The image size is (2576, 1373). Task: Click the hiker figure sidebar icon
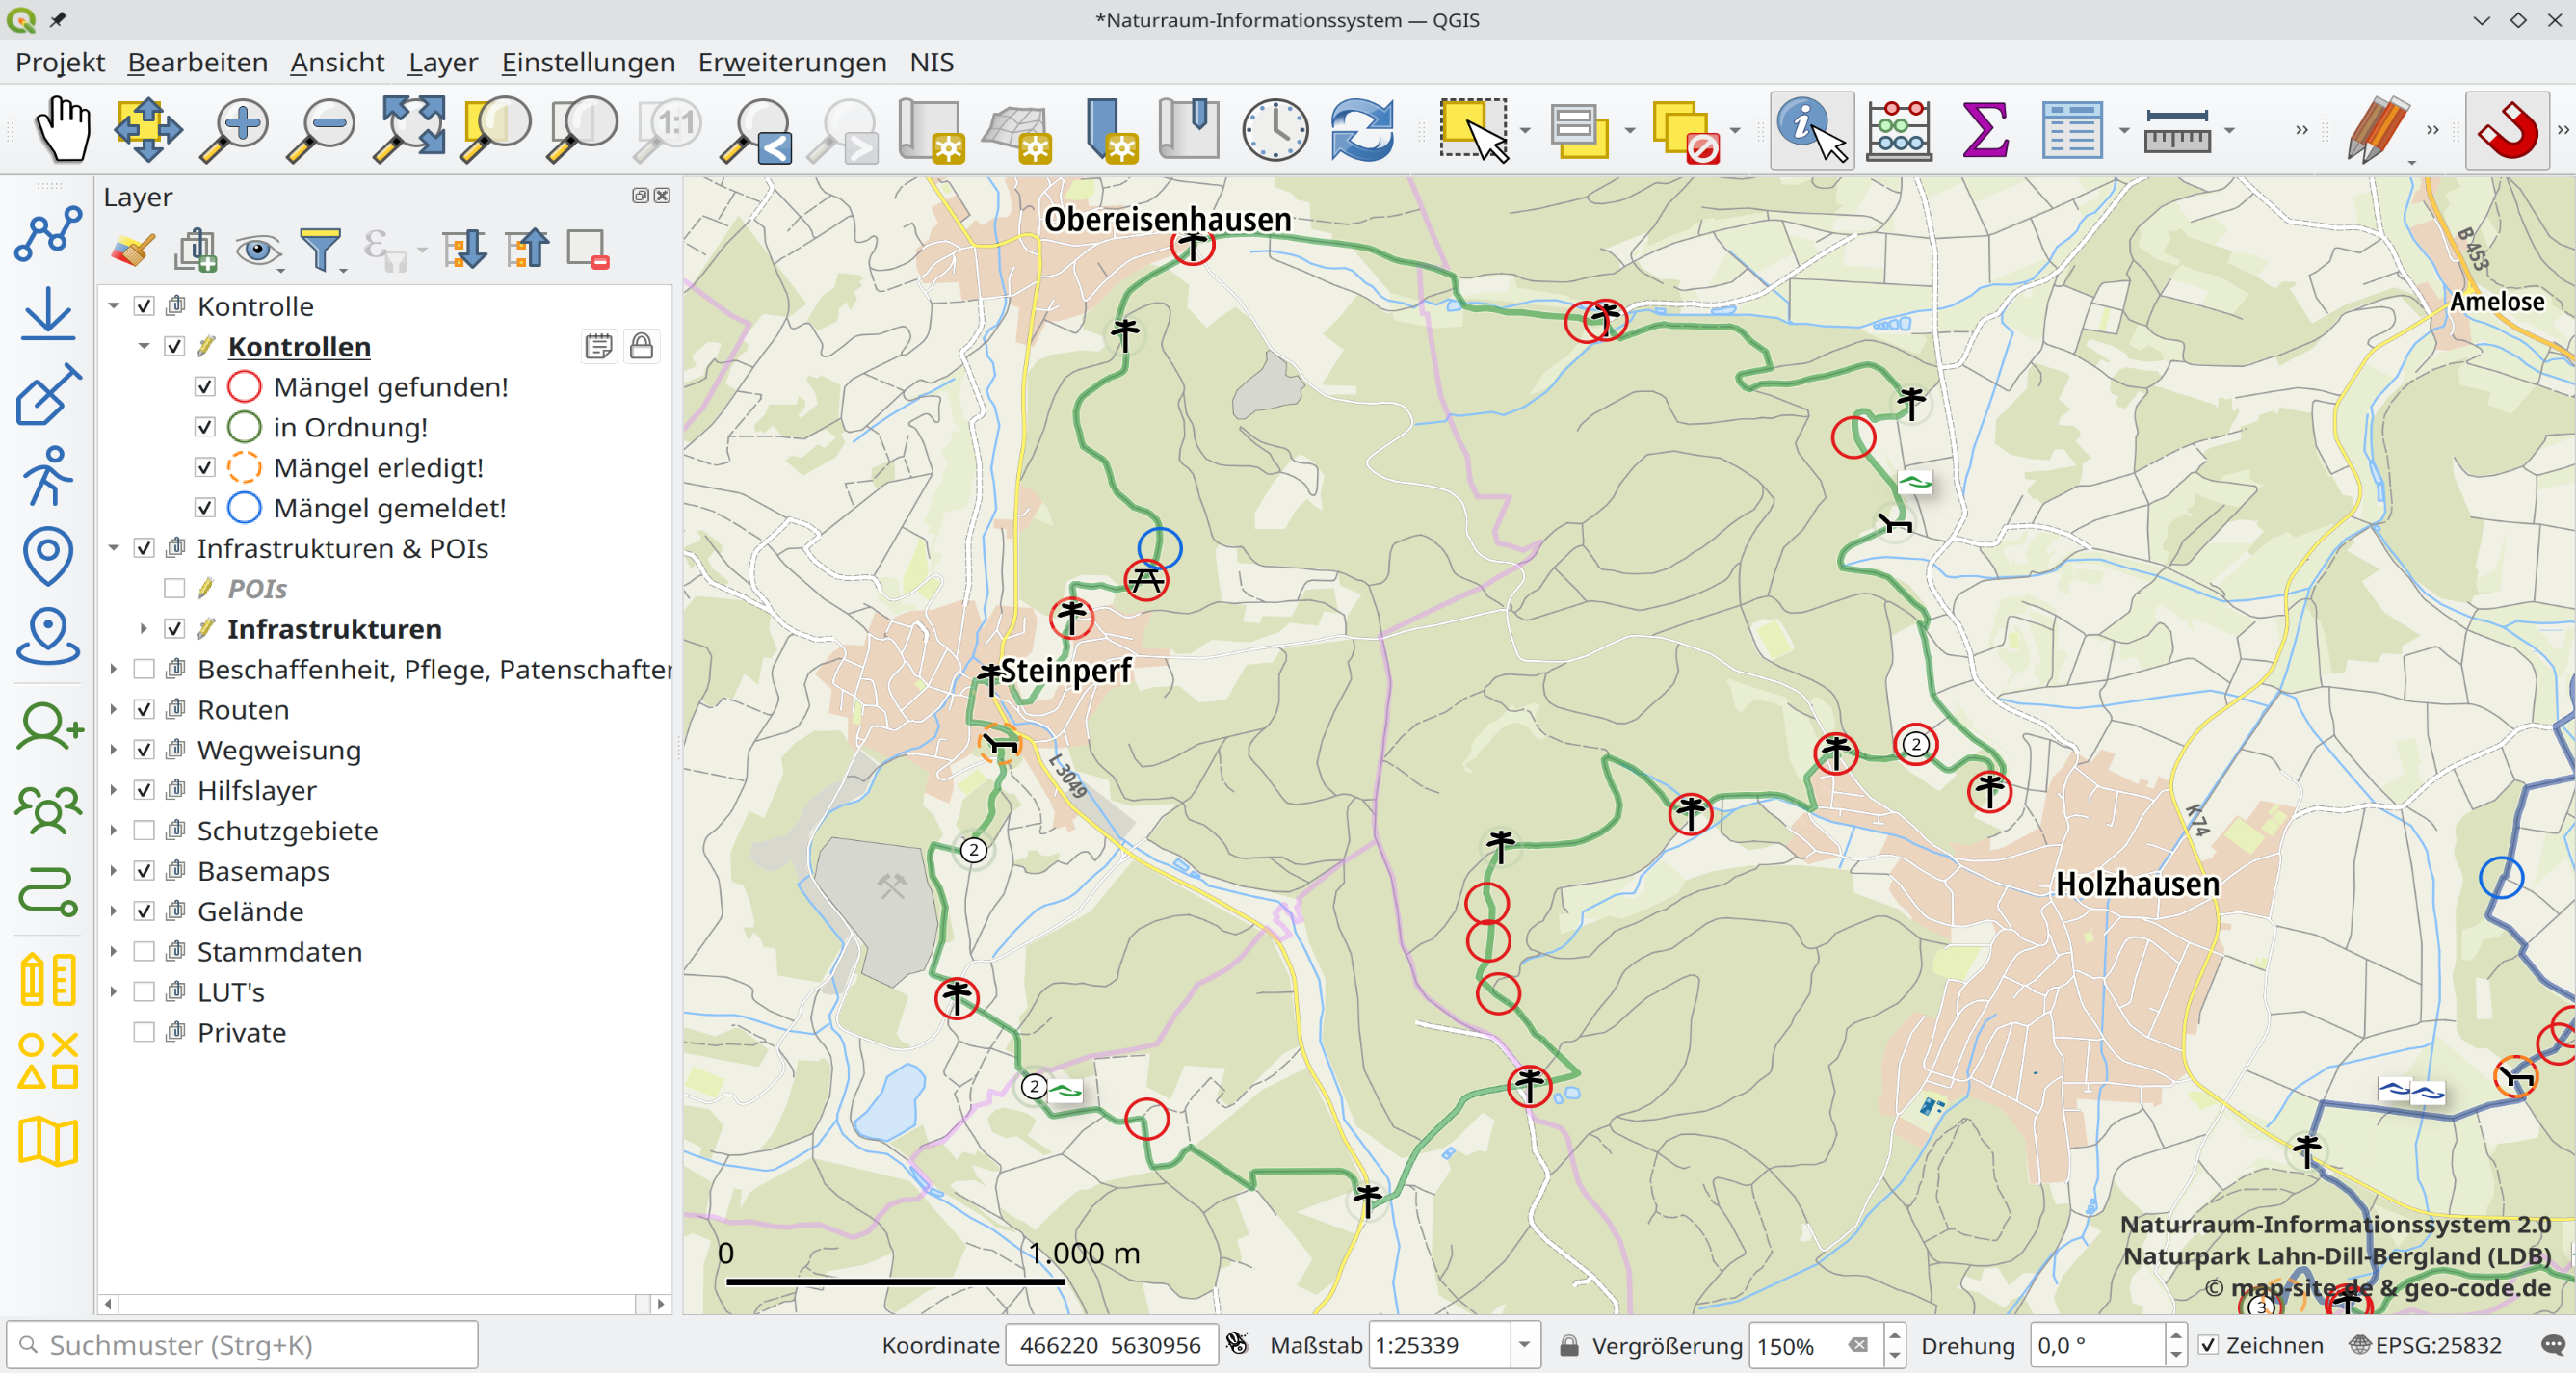click(x=47, y=475)
